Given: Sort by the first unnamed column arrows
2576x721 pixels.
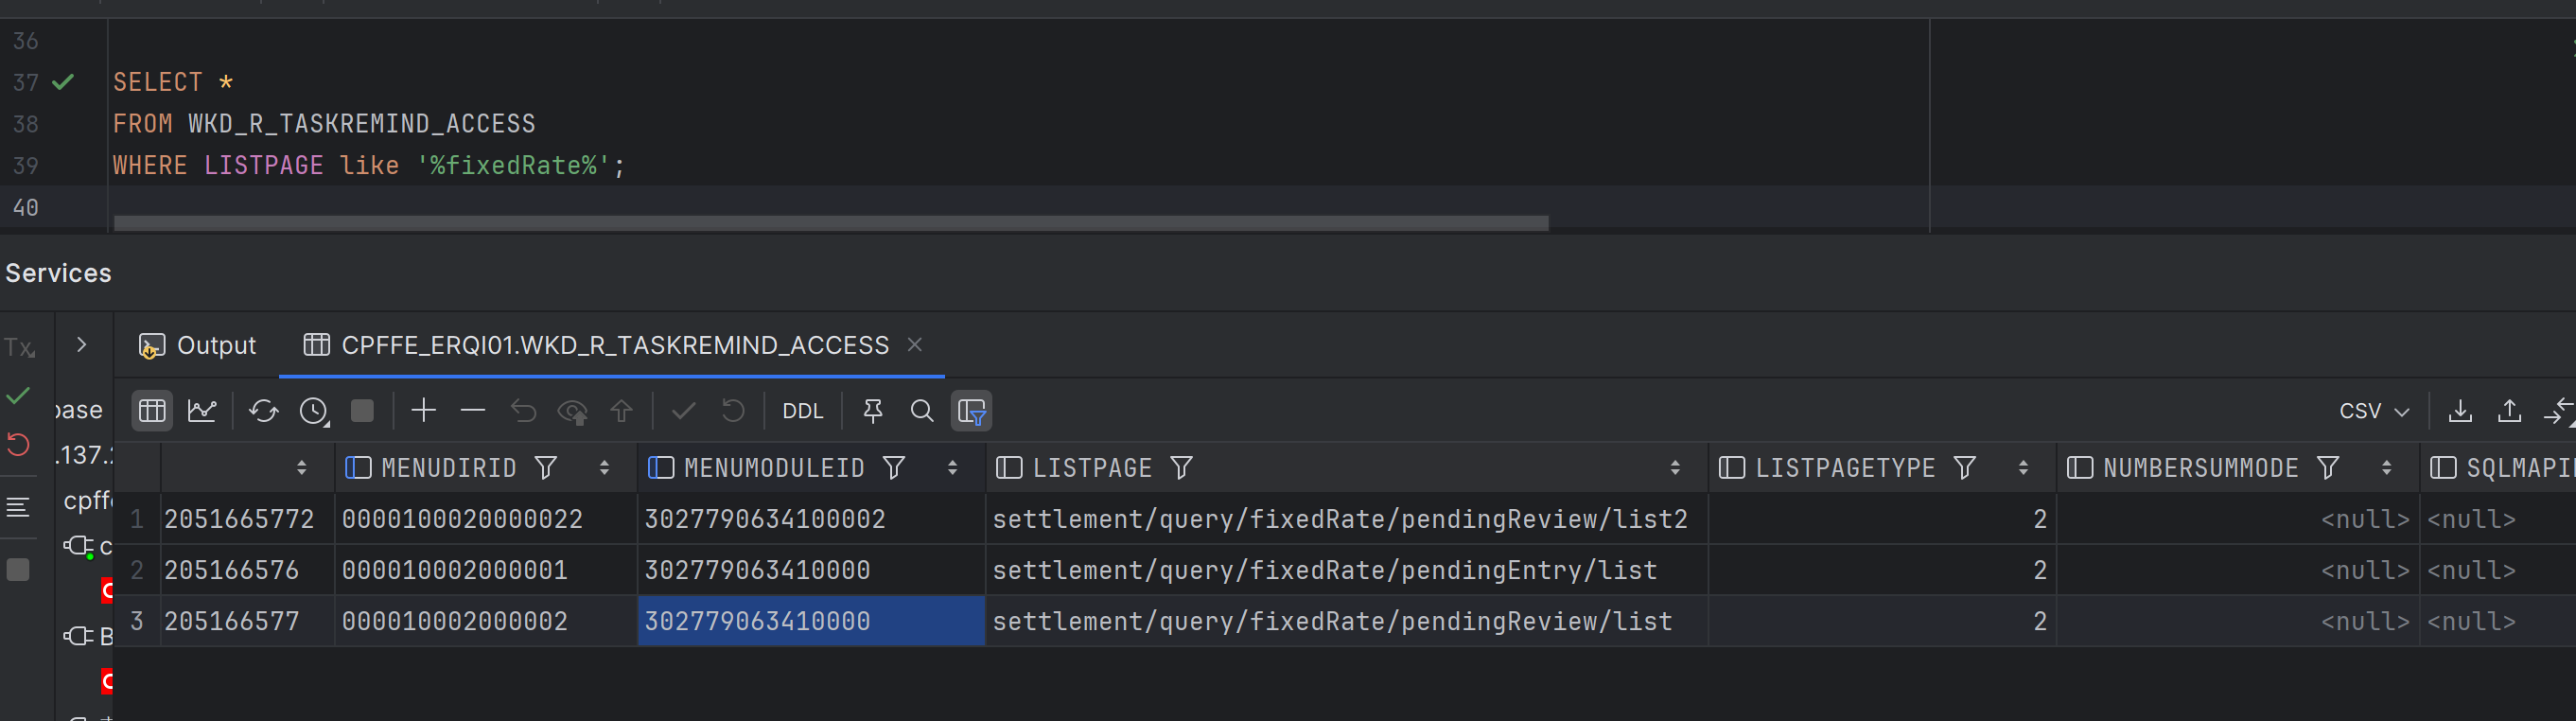Looking at the screenshot, I should pyautogui.click(x=302, y=468).
